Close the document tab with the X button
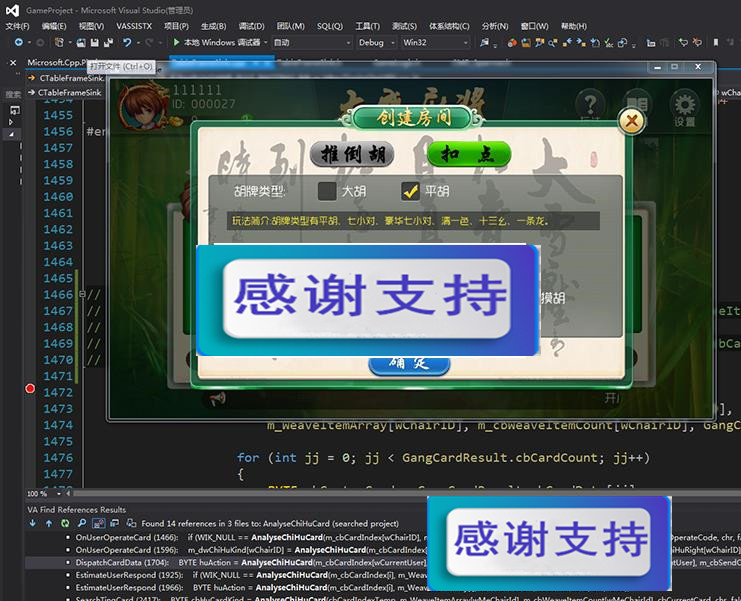 [13, 62]
